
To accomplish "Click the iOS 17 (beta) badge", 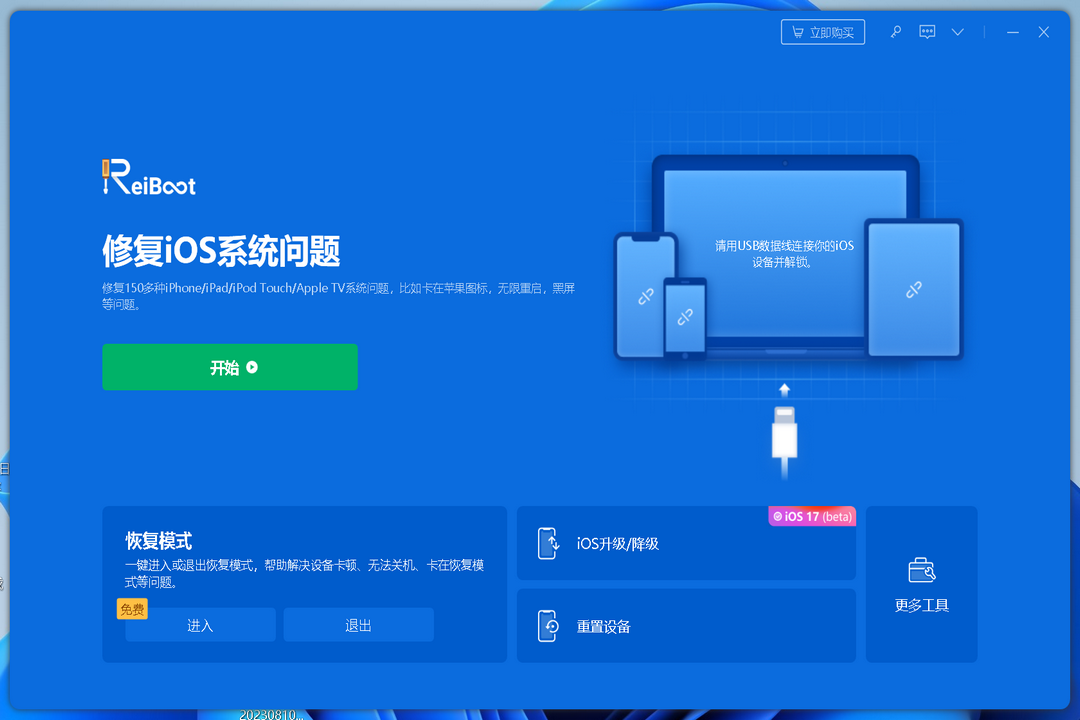I will point(811,516).
